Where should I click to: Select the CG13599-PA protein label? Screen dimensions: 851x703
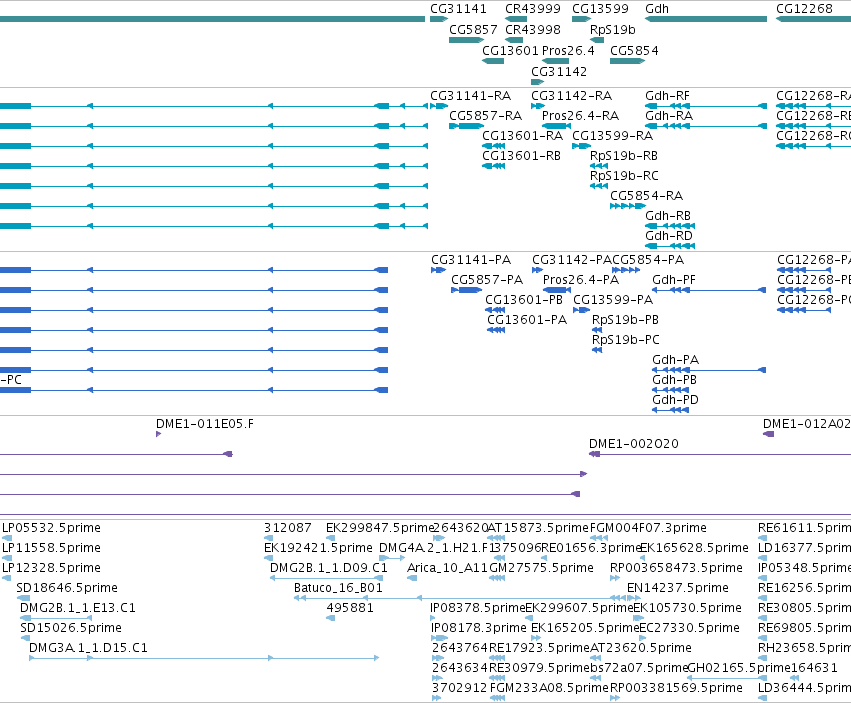click(x=613, y=300)
